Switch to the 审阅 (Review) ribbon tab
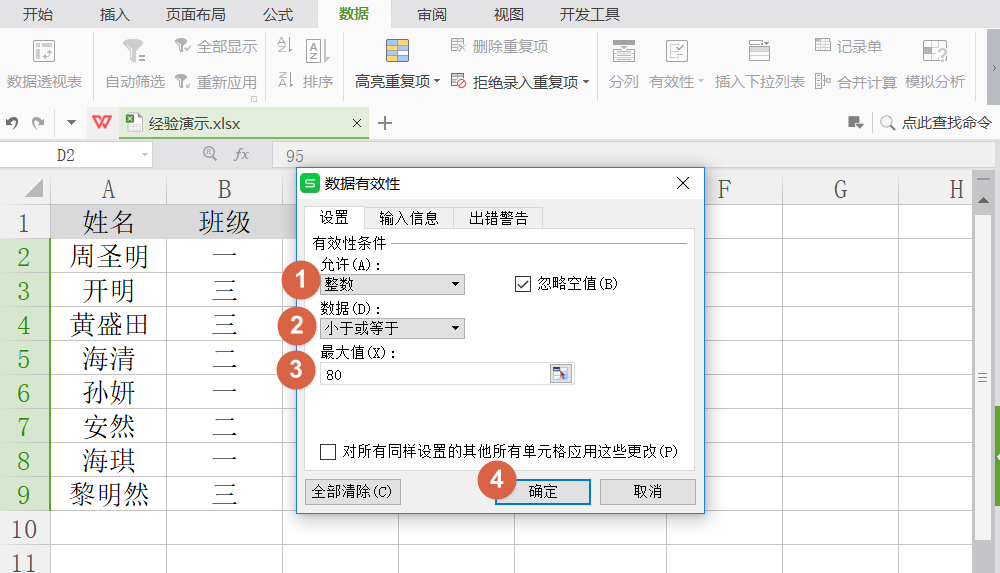Viewport: 1000px width, 573px height. (432, 14)
